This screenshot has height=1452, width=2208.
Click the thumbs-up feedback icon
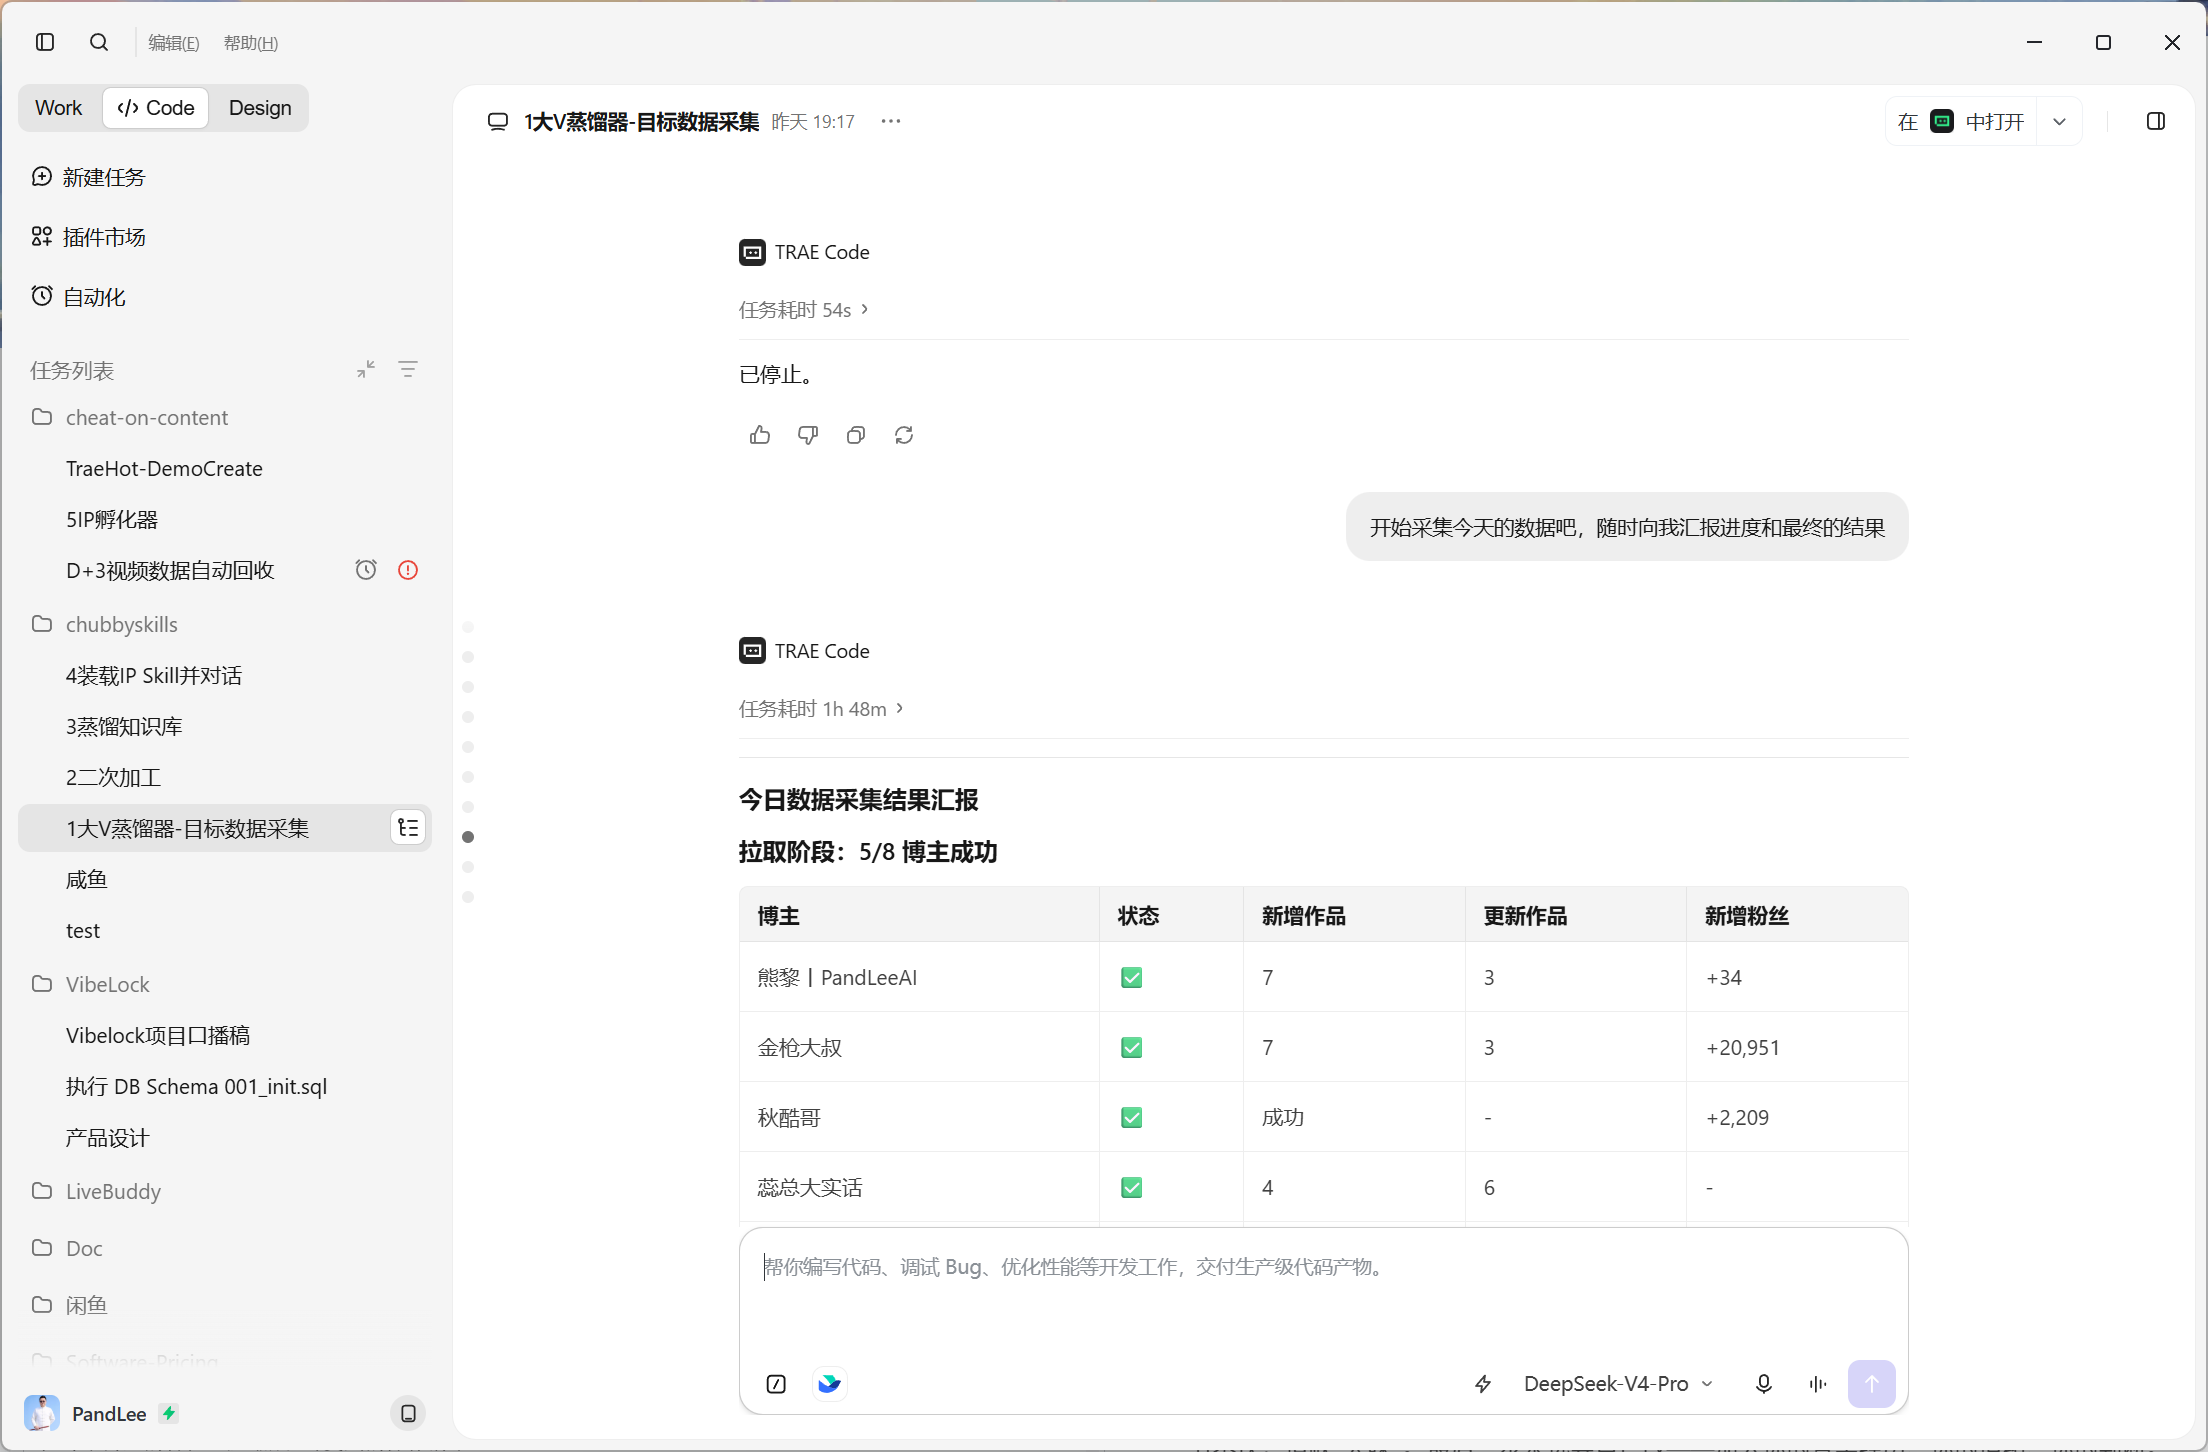760,435
